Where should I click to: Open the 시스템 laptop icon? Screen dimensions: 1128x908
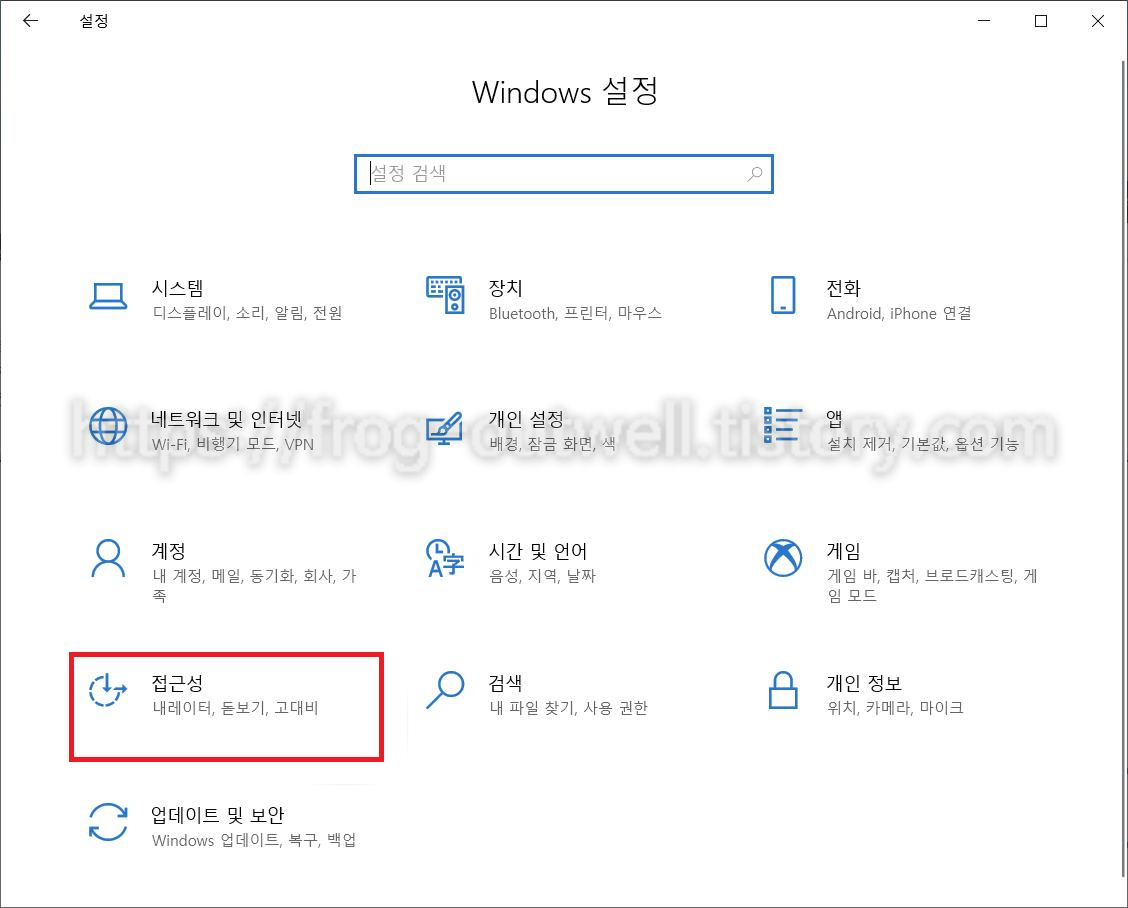point(108,296)
